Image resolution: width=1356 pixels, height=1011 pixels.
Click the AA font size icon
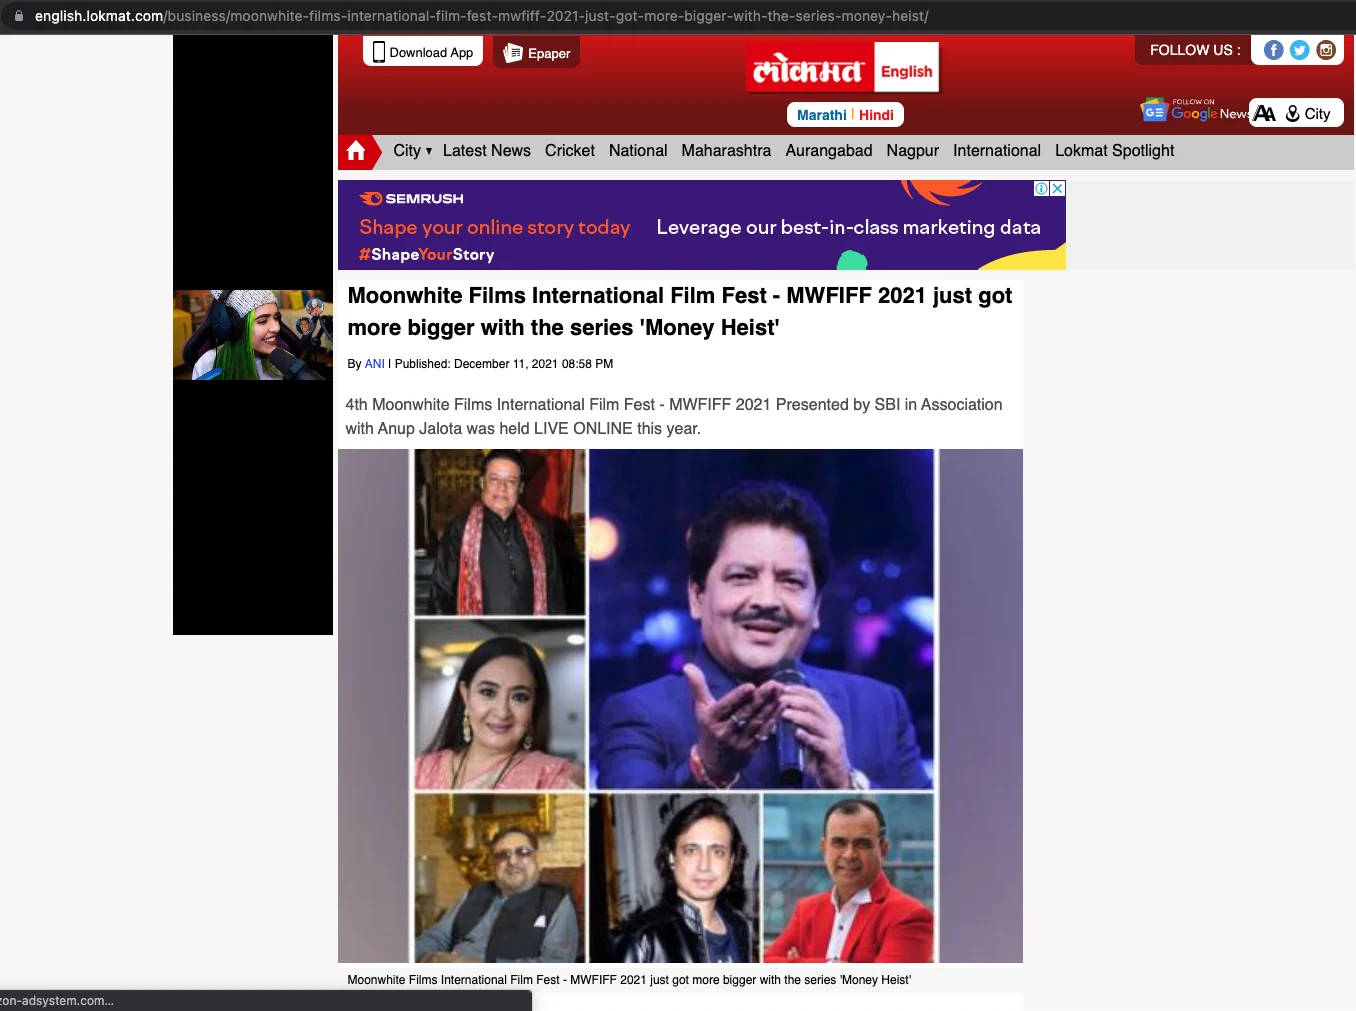click(1265, 113)
